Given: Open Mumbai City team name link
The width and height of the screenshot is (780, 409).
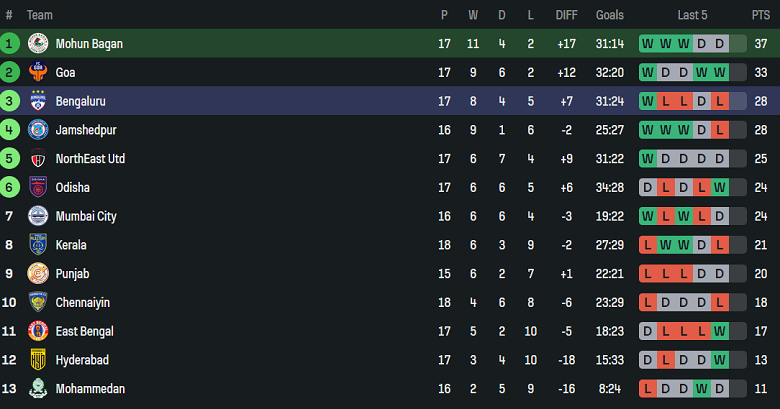Looking at the screenshot, I should [86, 216].
